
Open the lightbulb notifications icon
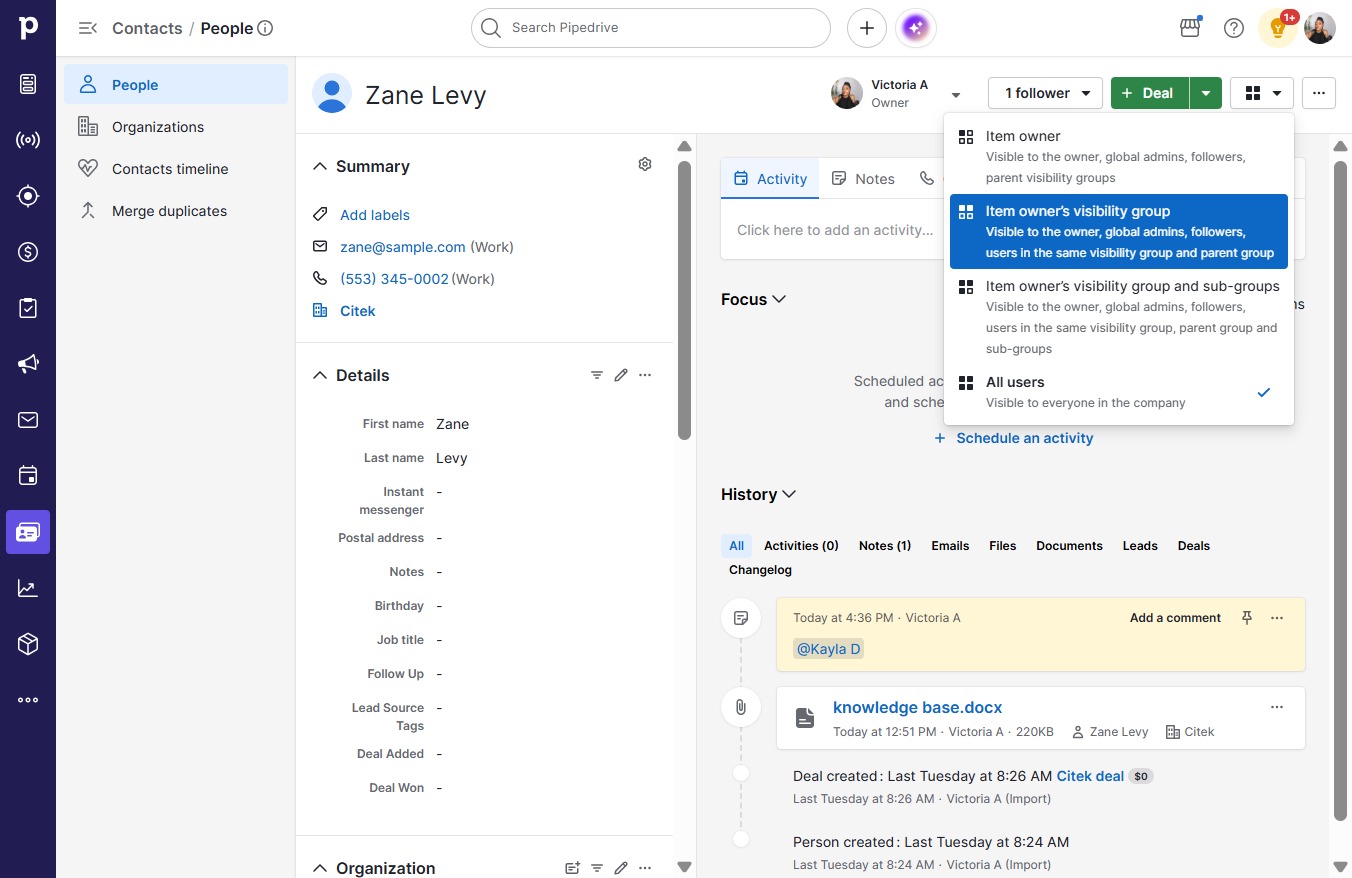pyautogui.click(x=1278, y=28)
